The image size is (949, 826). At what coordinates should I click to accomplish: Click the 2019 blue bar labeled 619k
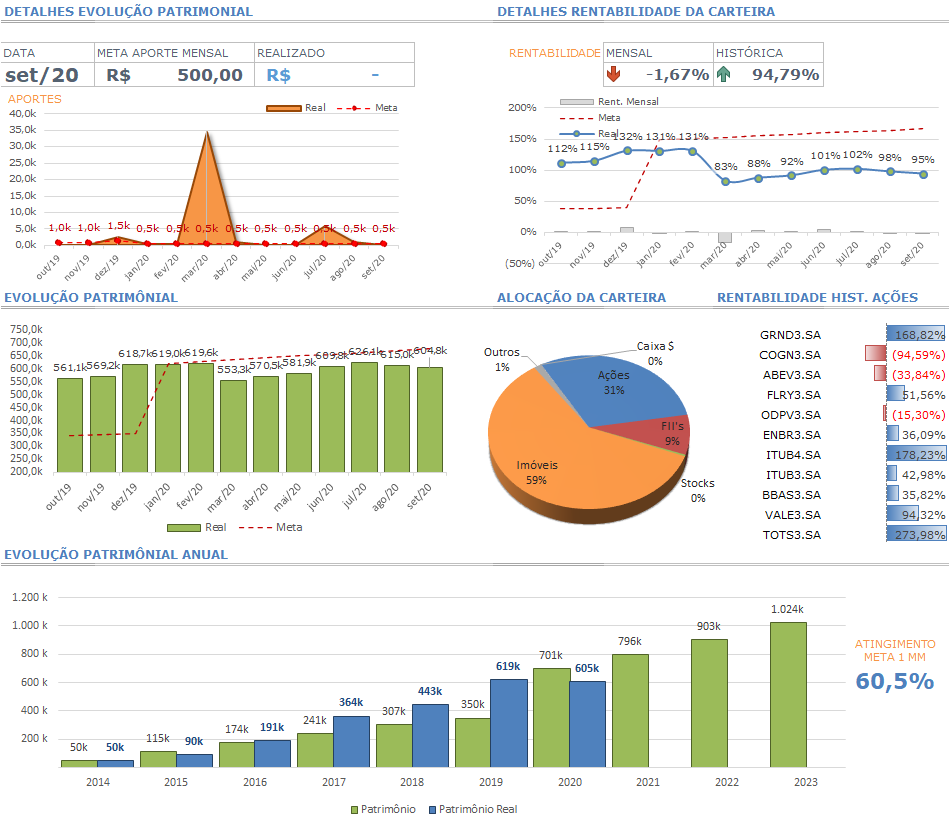pyautogui.click(x=508, y=723)
